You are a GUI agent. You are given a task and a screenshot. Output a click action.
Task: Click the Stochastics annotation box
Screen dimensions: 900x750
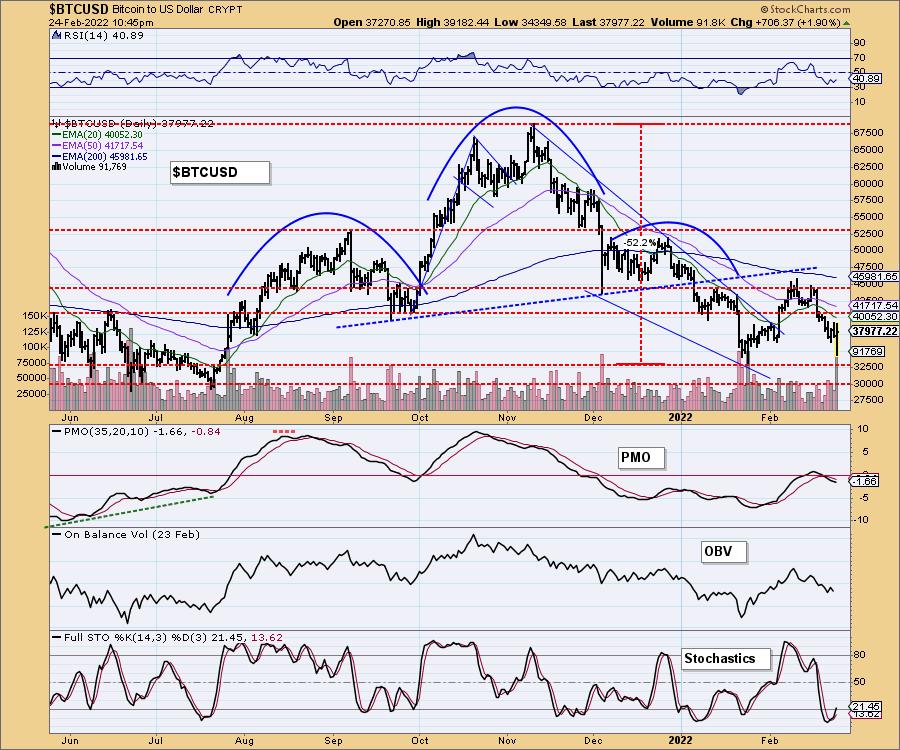click(x=726, y=659)
